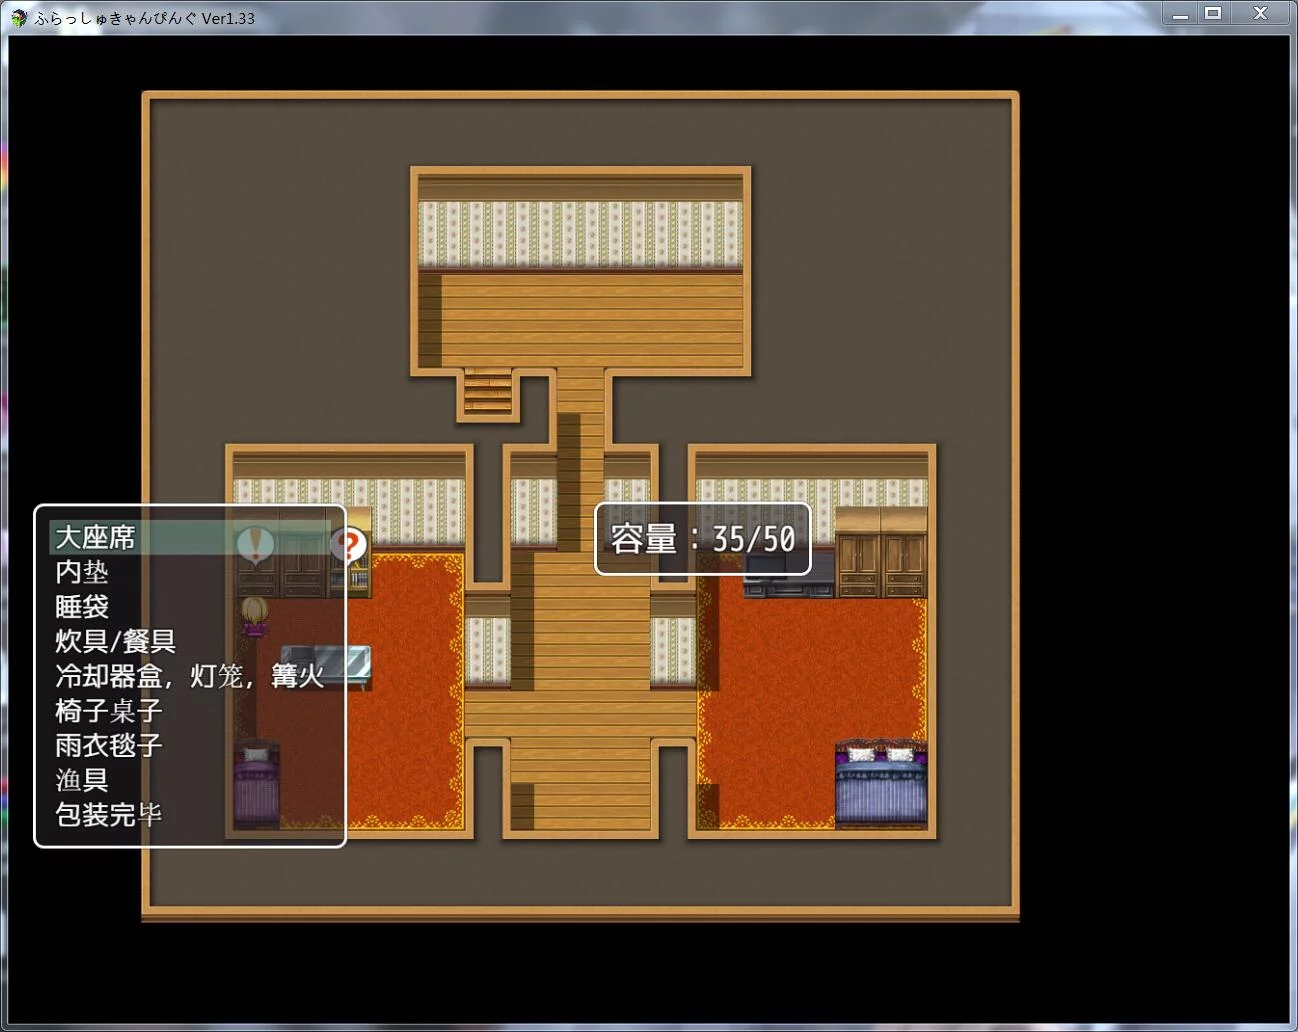Click the glass table in left room
This screenshot has height=1032, width=1298.
coord(328,663)
